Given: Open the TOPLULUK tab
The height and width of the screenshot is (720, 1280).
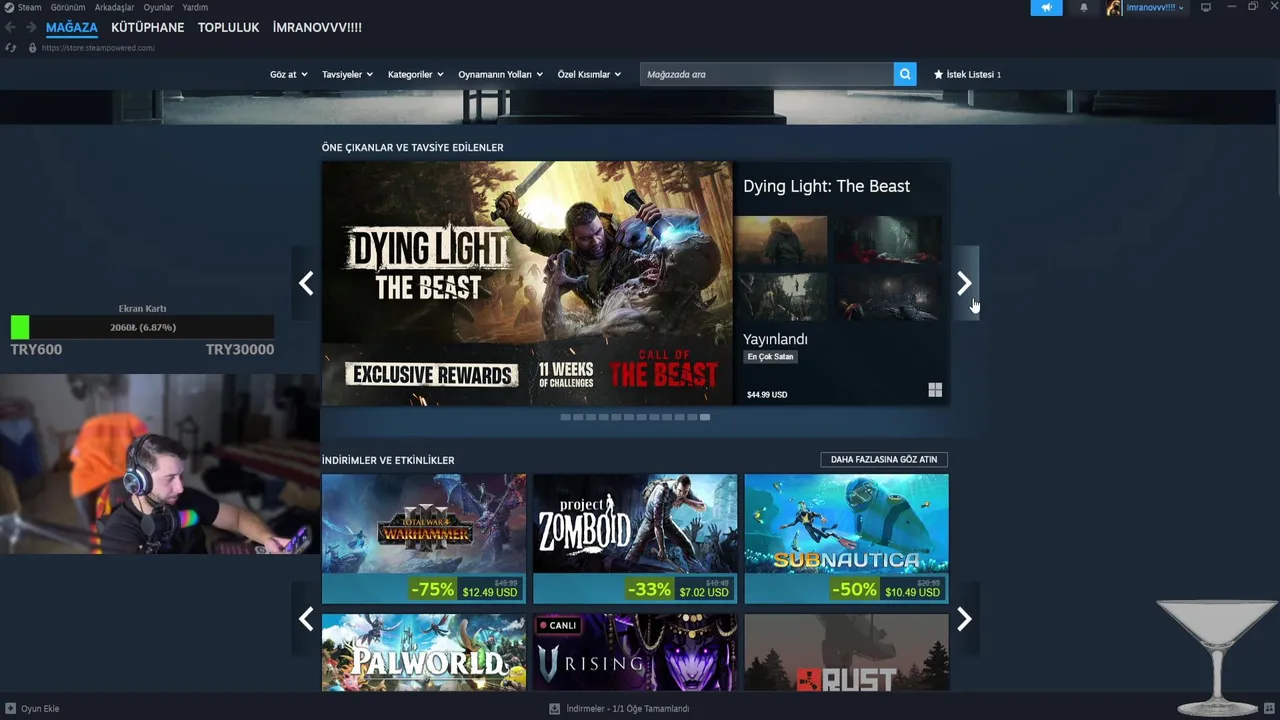Looking at the screenshot, I should tap(228, 28).
